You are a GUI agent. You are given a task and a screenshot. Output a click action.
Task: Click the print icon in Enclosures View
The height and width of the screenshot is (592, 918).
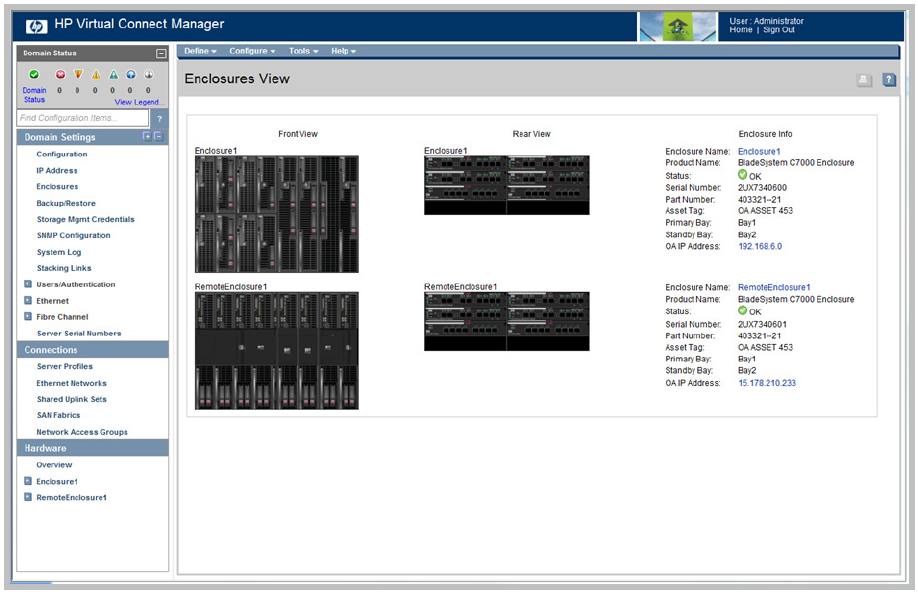point(865,80)
